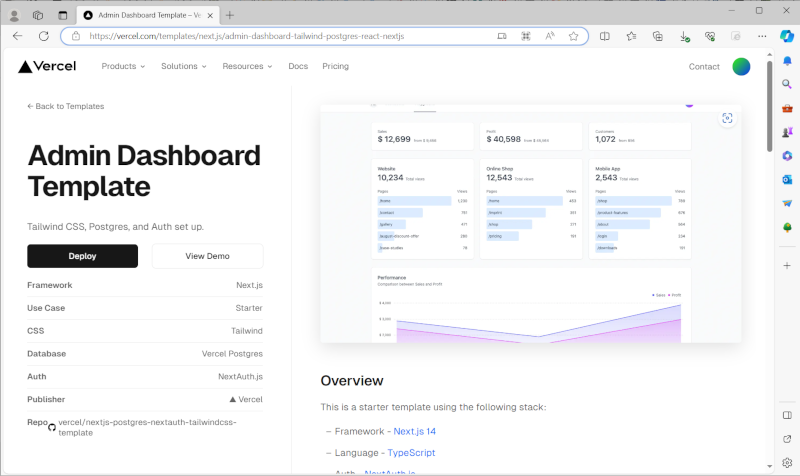Click the user profile icon in title bar

(14, 16)
